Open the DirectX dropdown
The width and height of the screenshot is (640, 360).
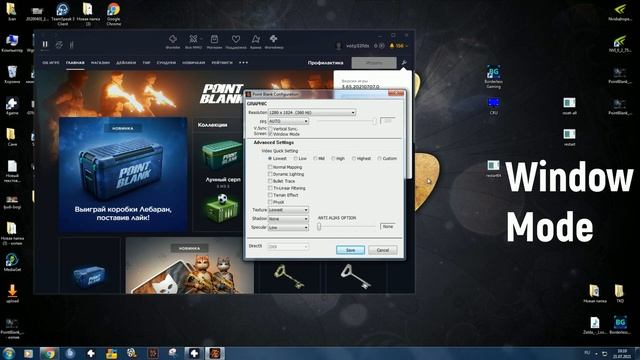[288, 247]
